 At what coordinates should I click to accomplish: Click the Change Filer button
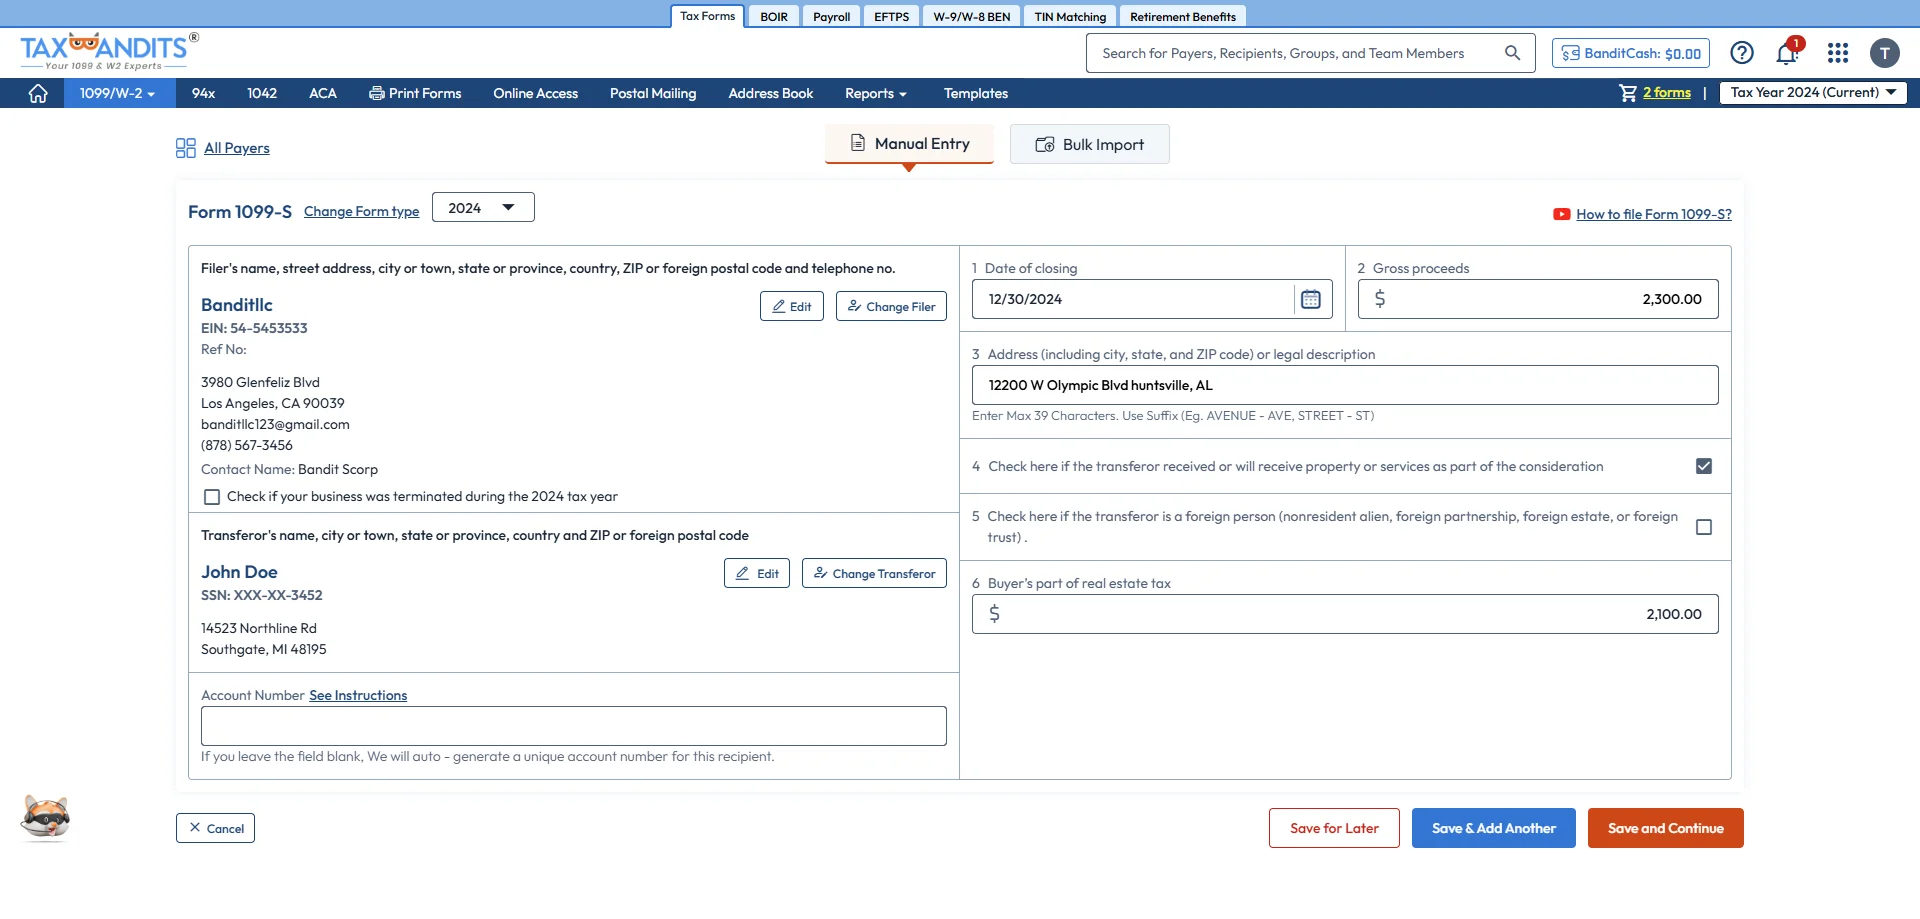(x=891, y=306)
